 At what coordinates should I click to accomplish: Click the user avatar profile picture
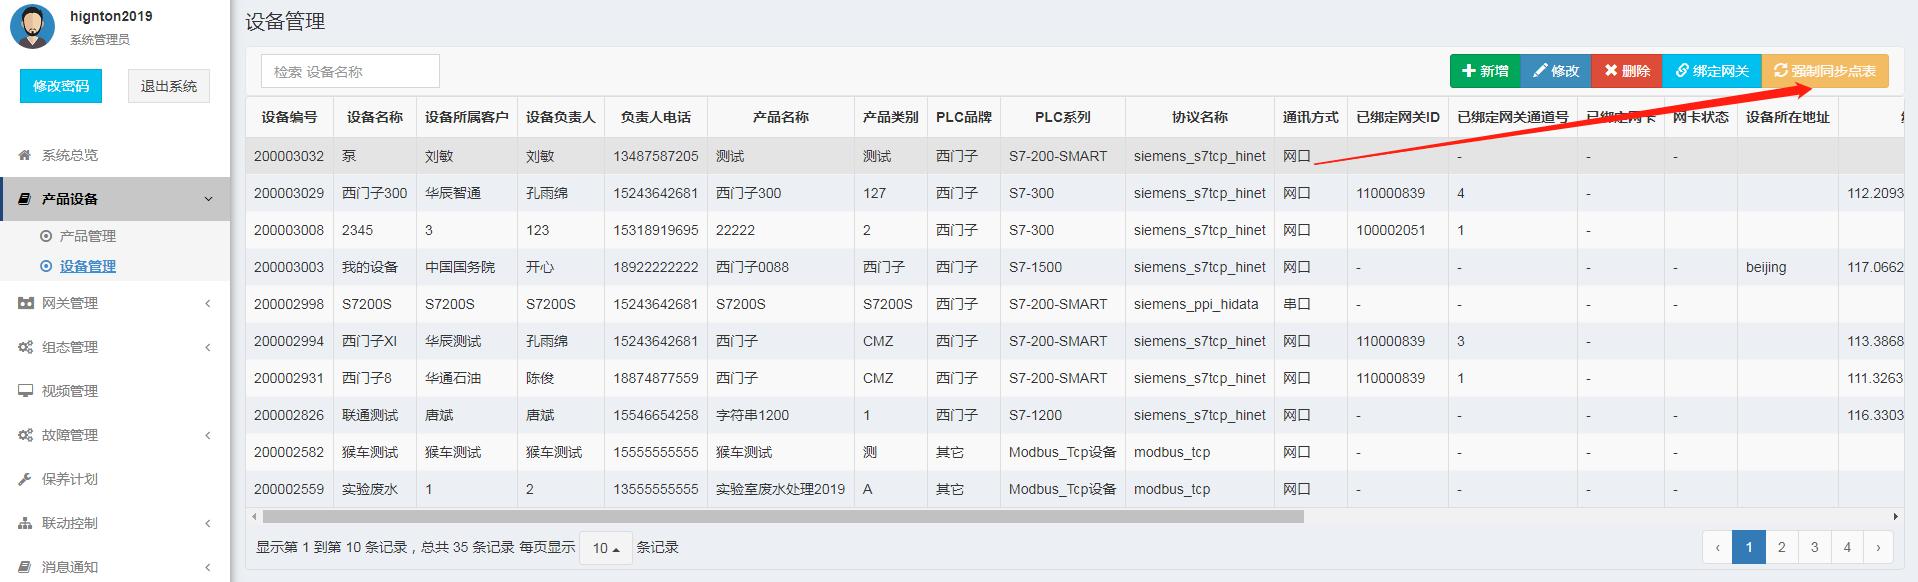click(x=32, y=27)
